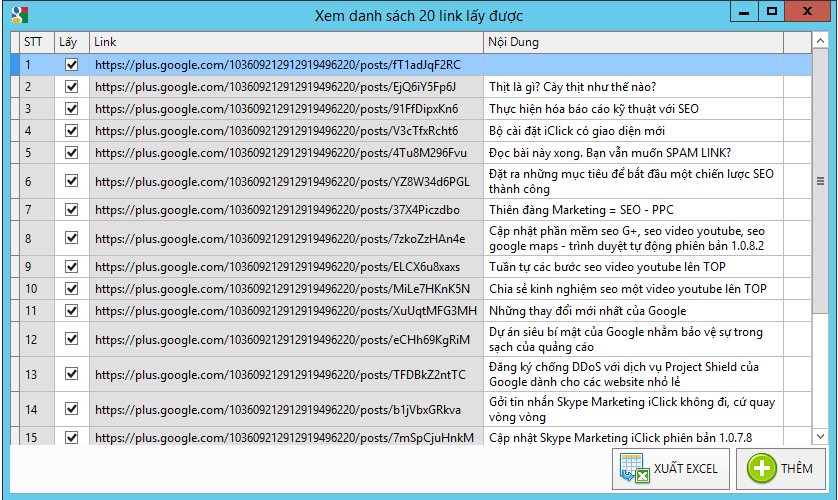This screenshot has height=500, width=838.
Task: Click 'Chia sẻ kinh nghiệm seo một video' cell
Action: [x=633, y=289]
